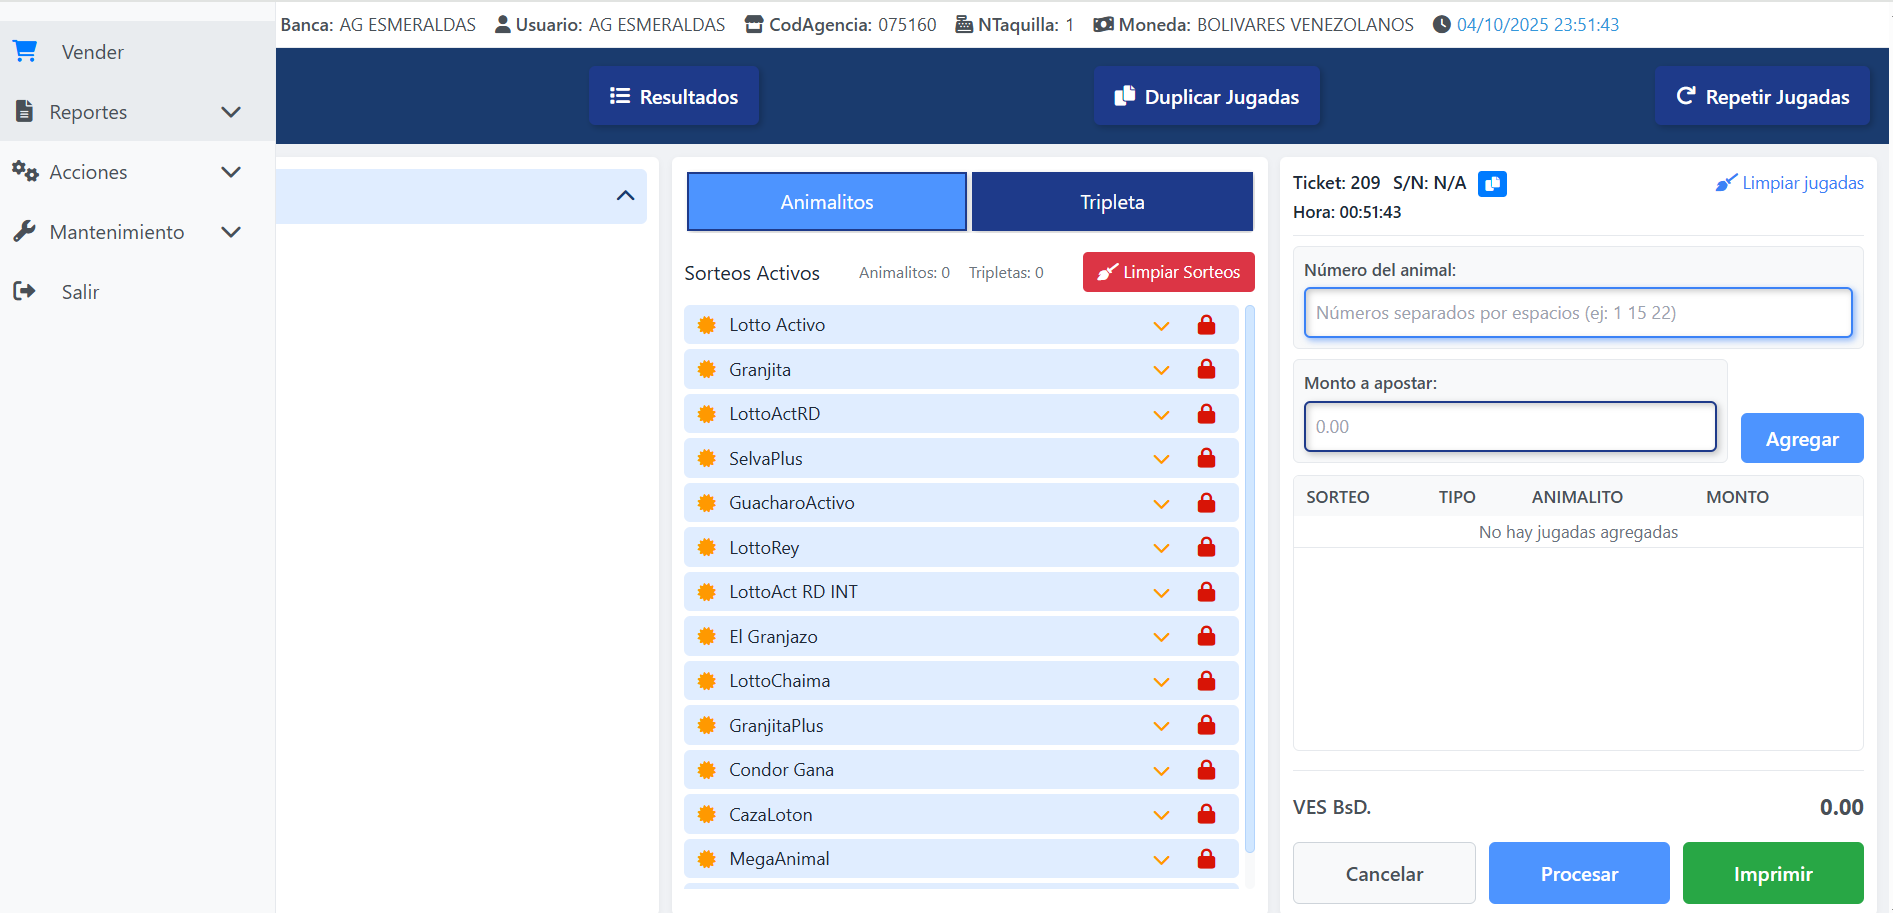This screenshot has height=913, width=1893.
Task: Click the Reportes document icon
Action: click(25, 111)
